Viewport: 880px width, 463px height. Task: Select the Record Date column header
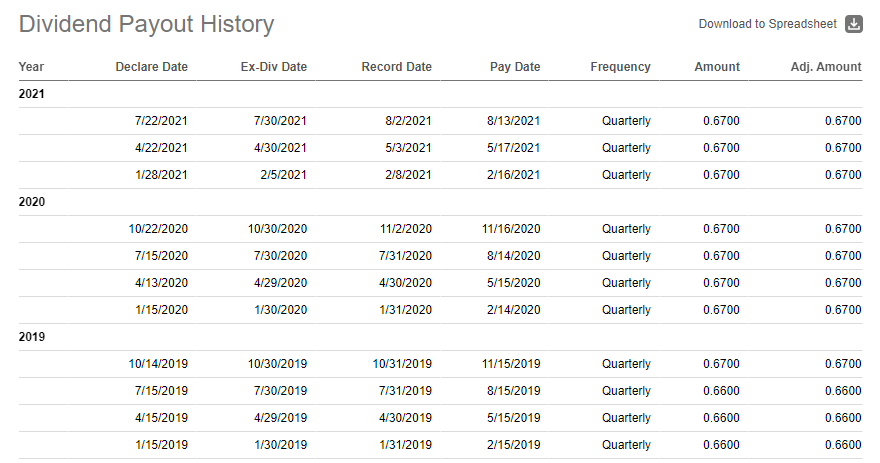396,67
